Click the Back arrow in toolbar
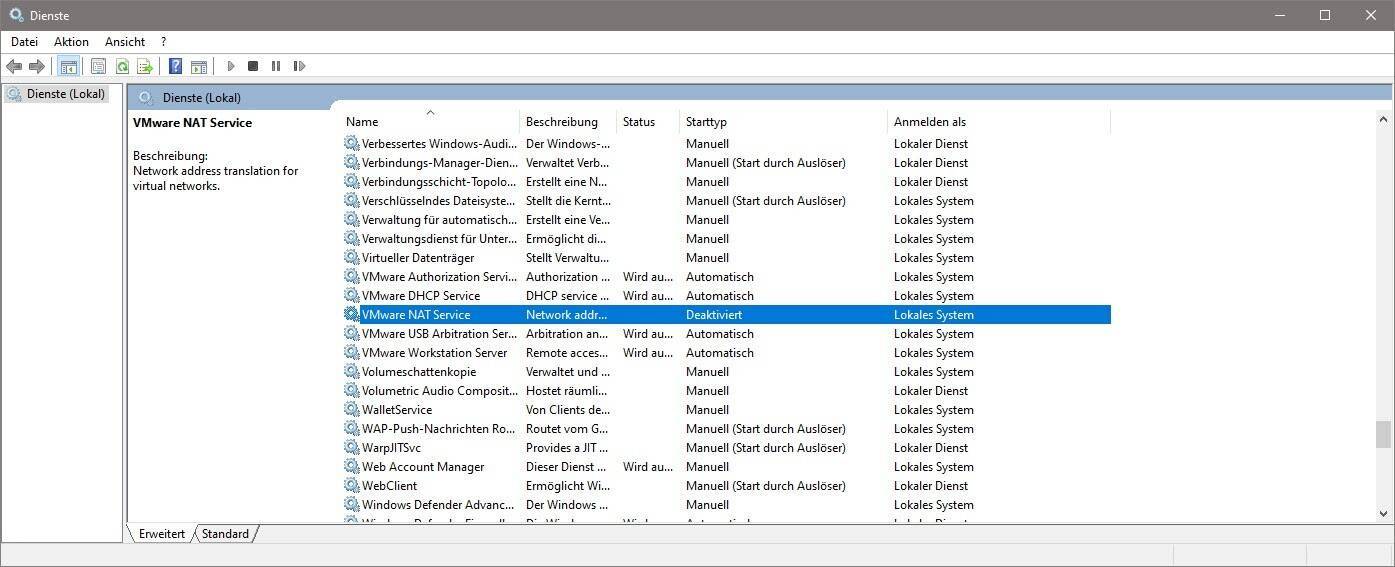This screenshot has height=567, width=1395. 14,66
